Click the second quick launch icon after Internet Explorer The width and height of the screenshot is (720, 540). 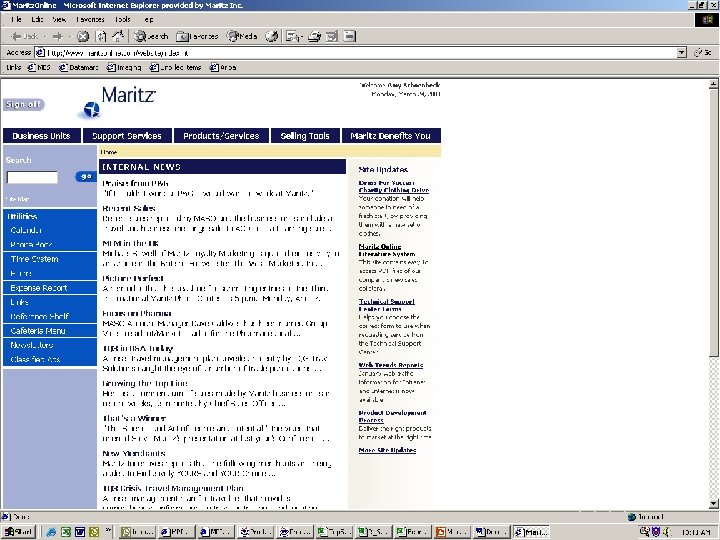coord(66,532)
